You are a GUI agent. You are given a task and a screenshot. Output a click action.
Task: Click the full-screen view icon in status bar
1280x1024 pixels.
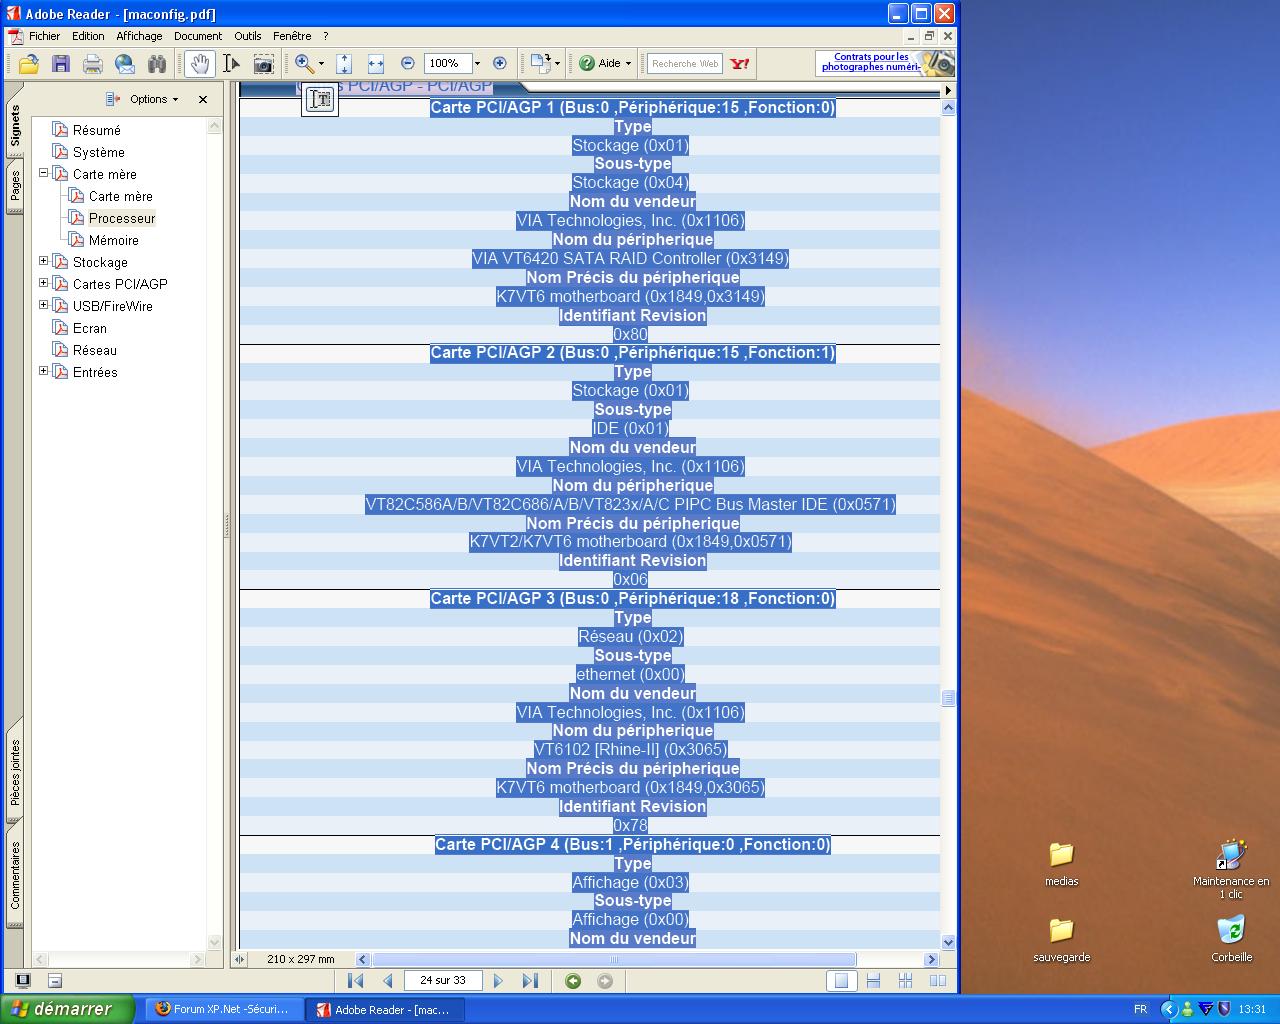23,981
